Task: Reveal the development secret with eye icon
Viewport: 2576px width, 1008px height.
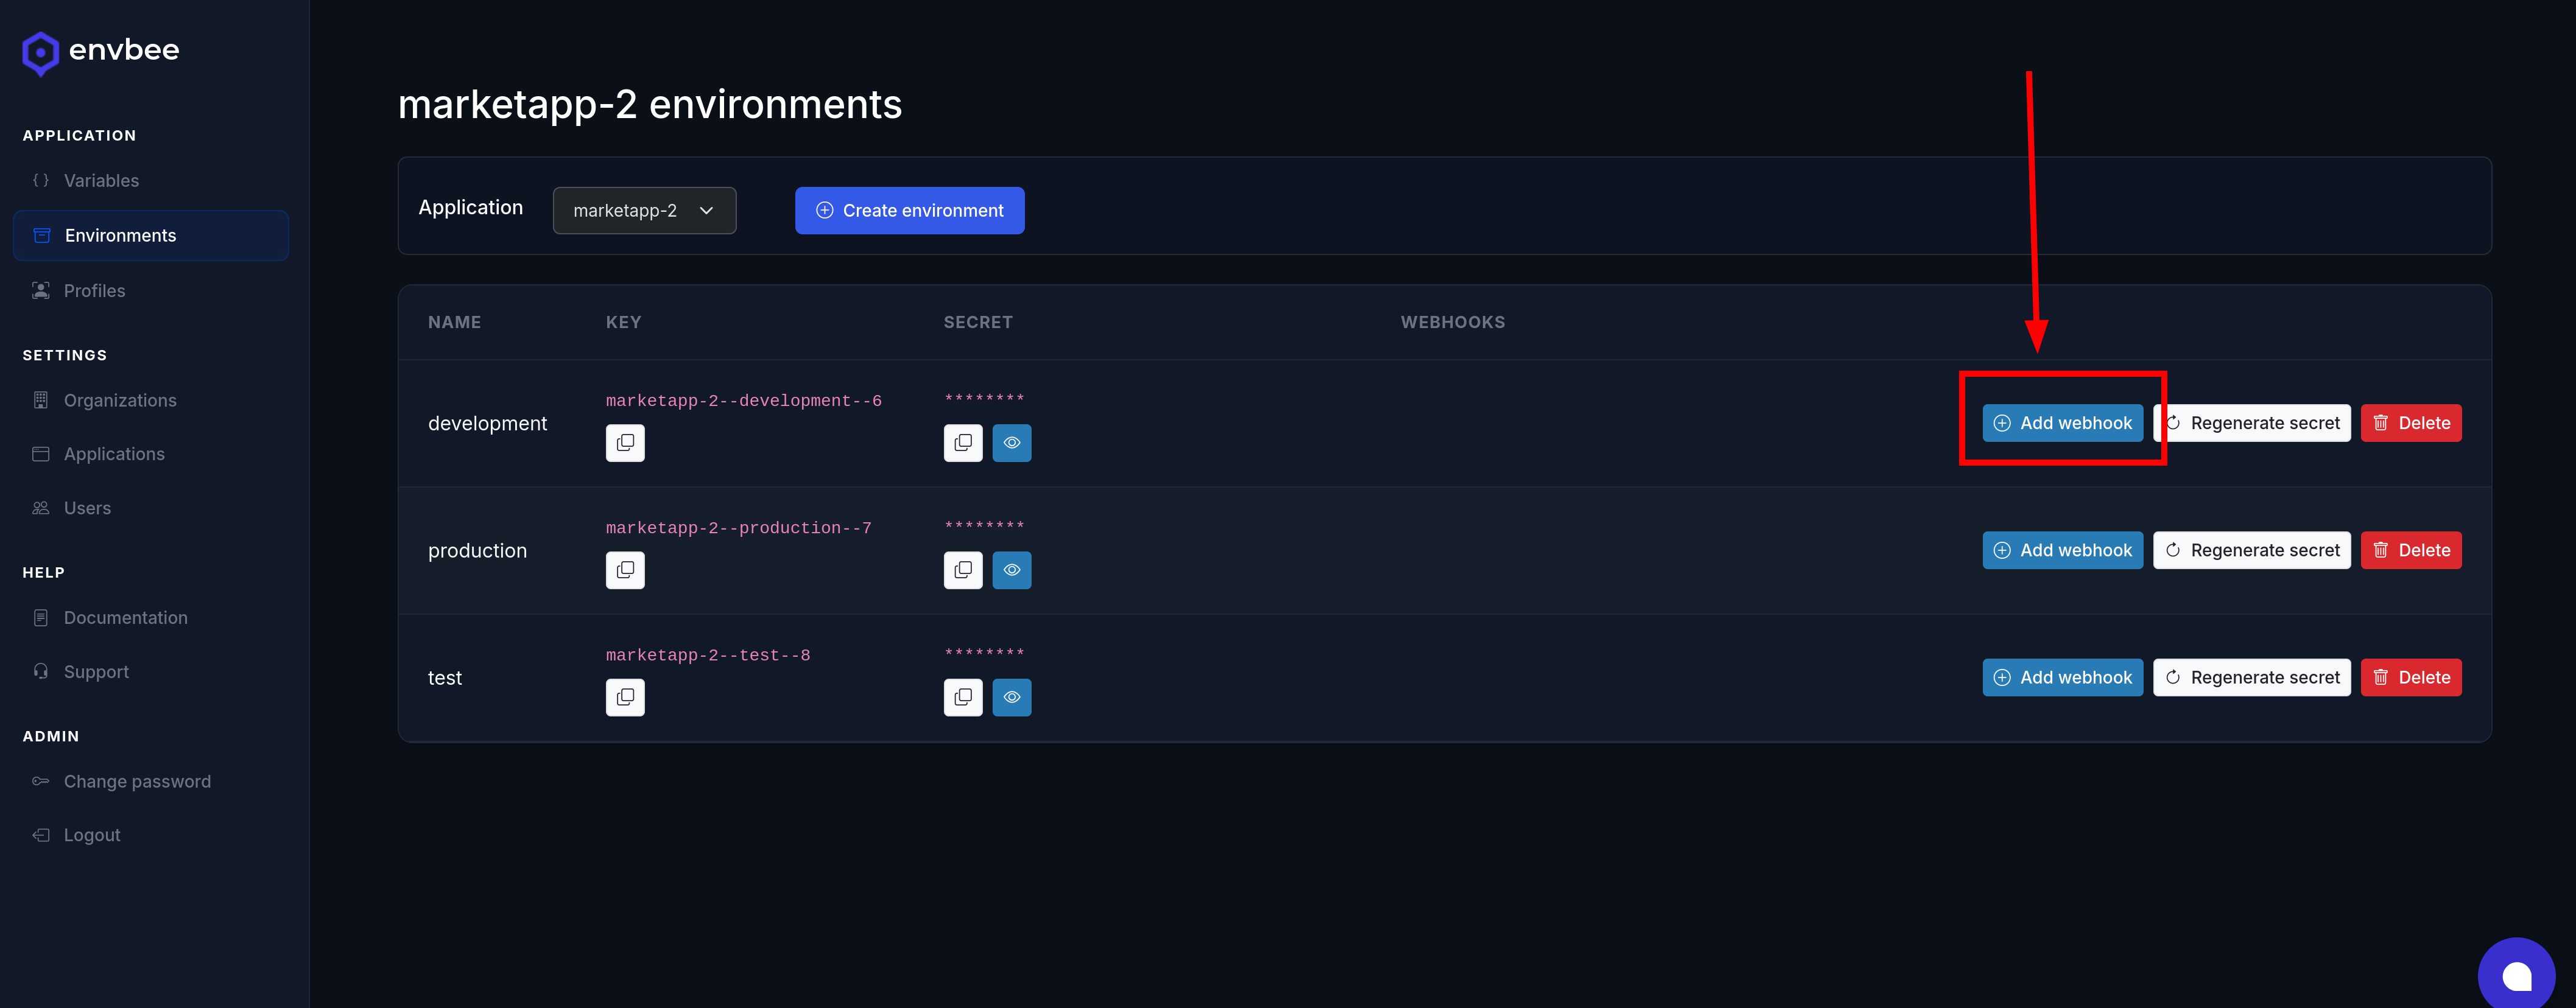Action: (1012, 443)
